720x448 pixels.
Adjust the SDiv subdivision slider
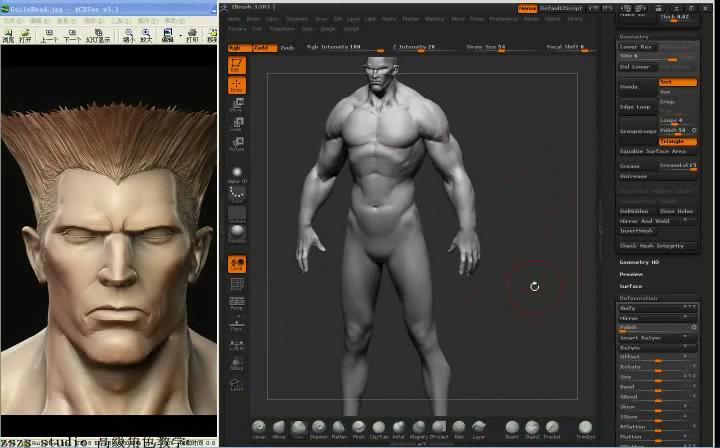[658, 57]
